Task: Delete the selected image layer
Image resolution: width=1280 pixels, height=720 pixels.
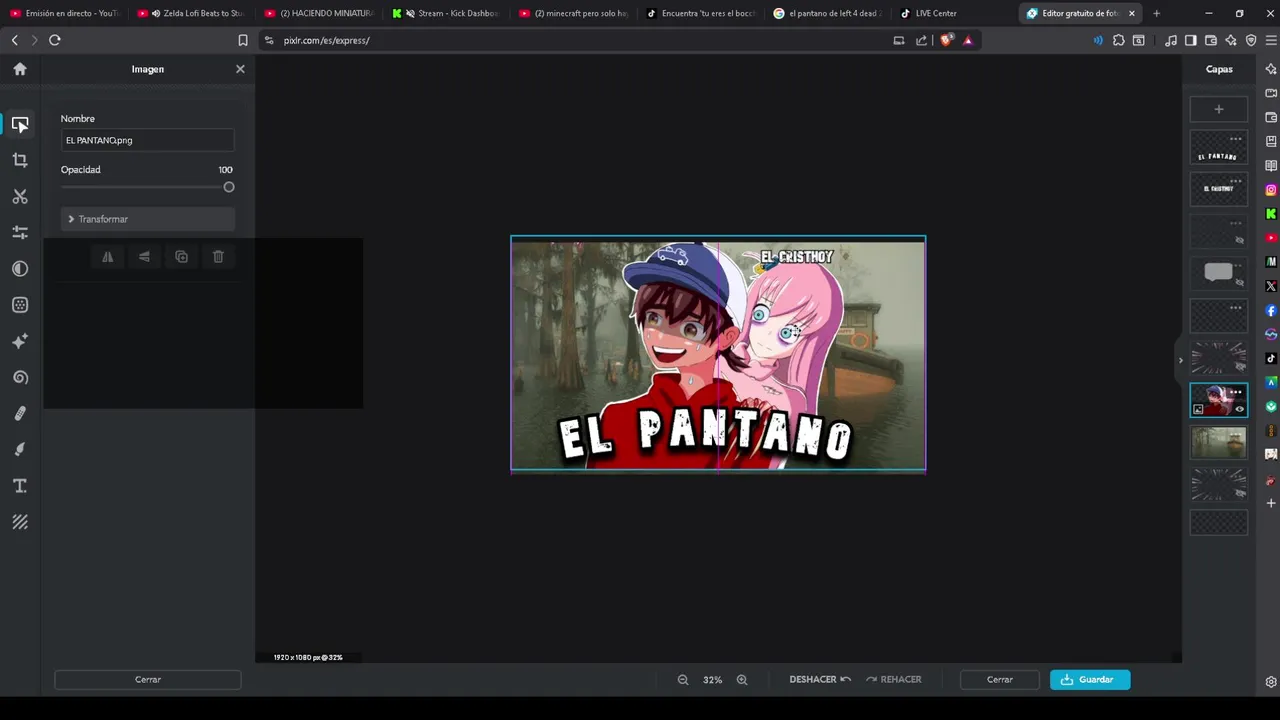Action: (218, 257)
